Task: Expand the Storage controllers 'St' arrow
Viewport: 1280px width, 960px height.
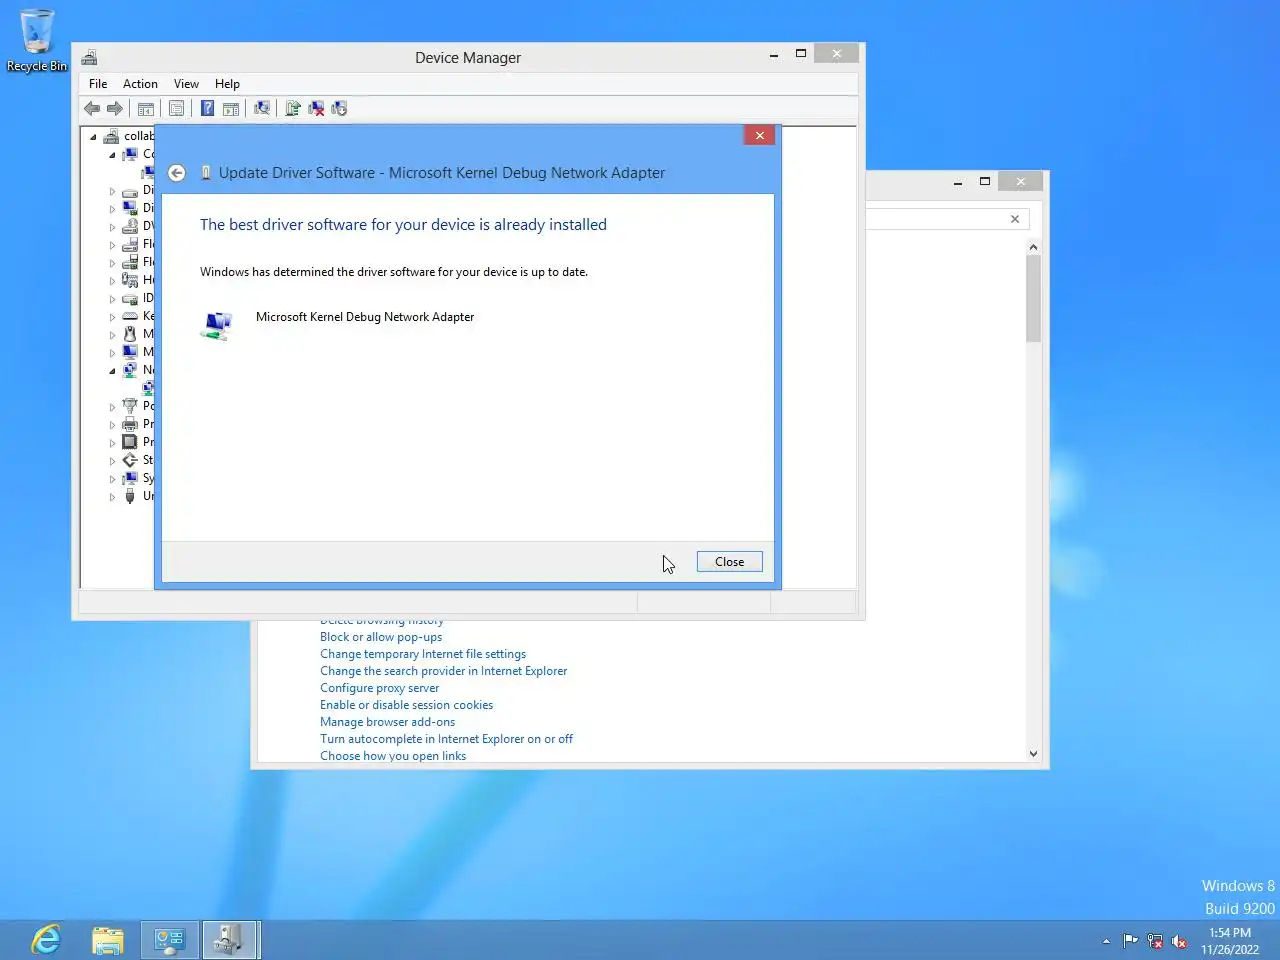Action: pos(112,461)
